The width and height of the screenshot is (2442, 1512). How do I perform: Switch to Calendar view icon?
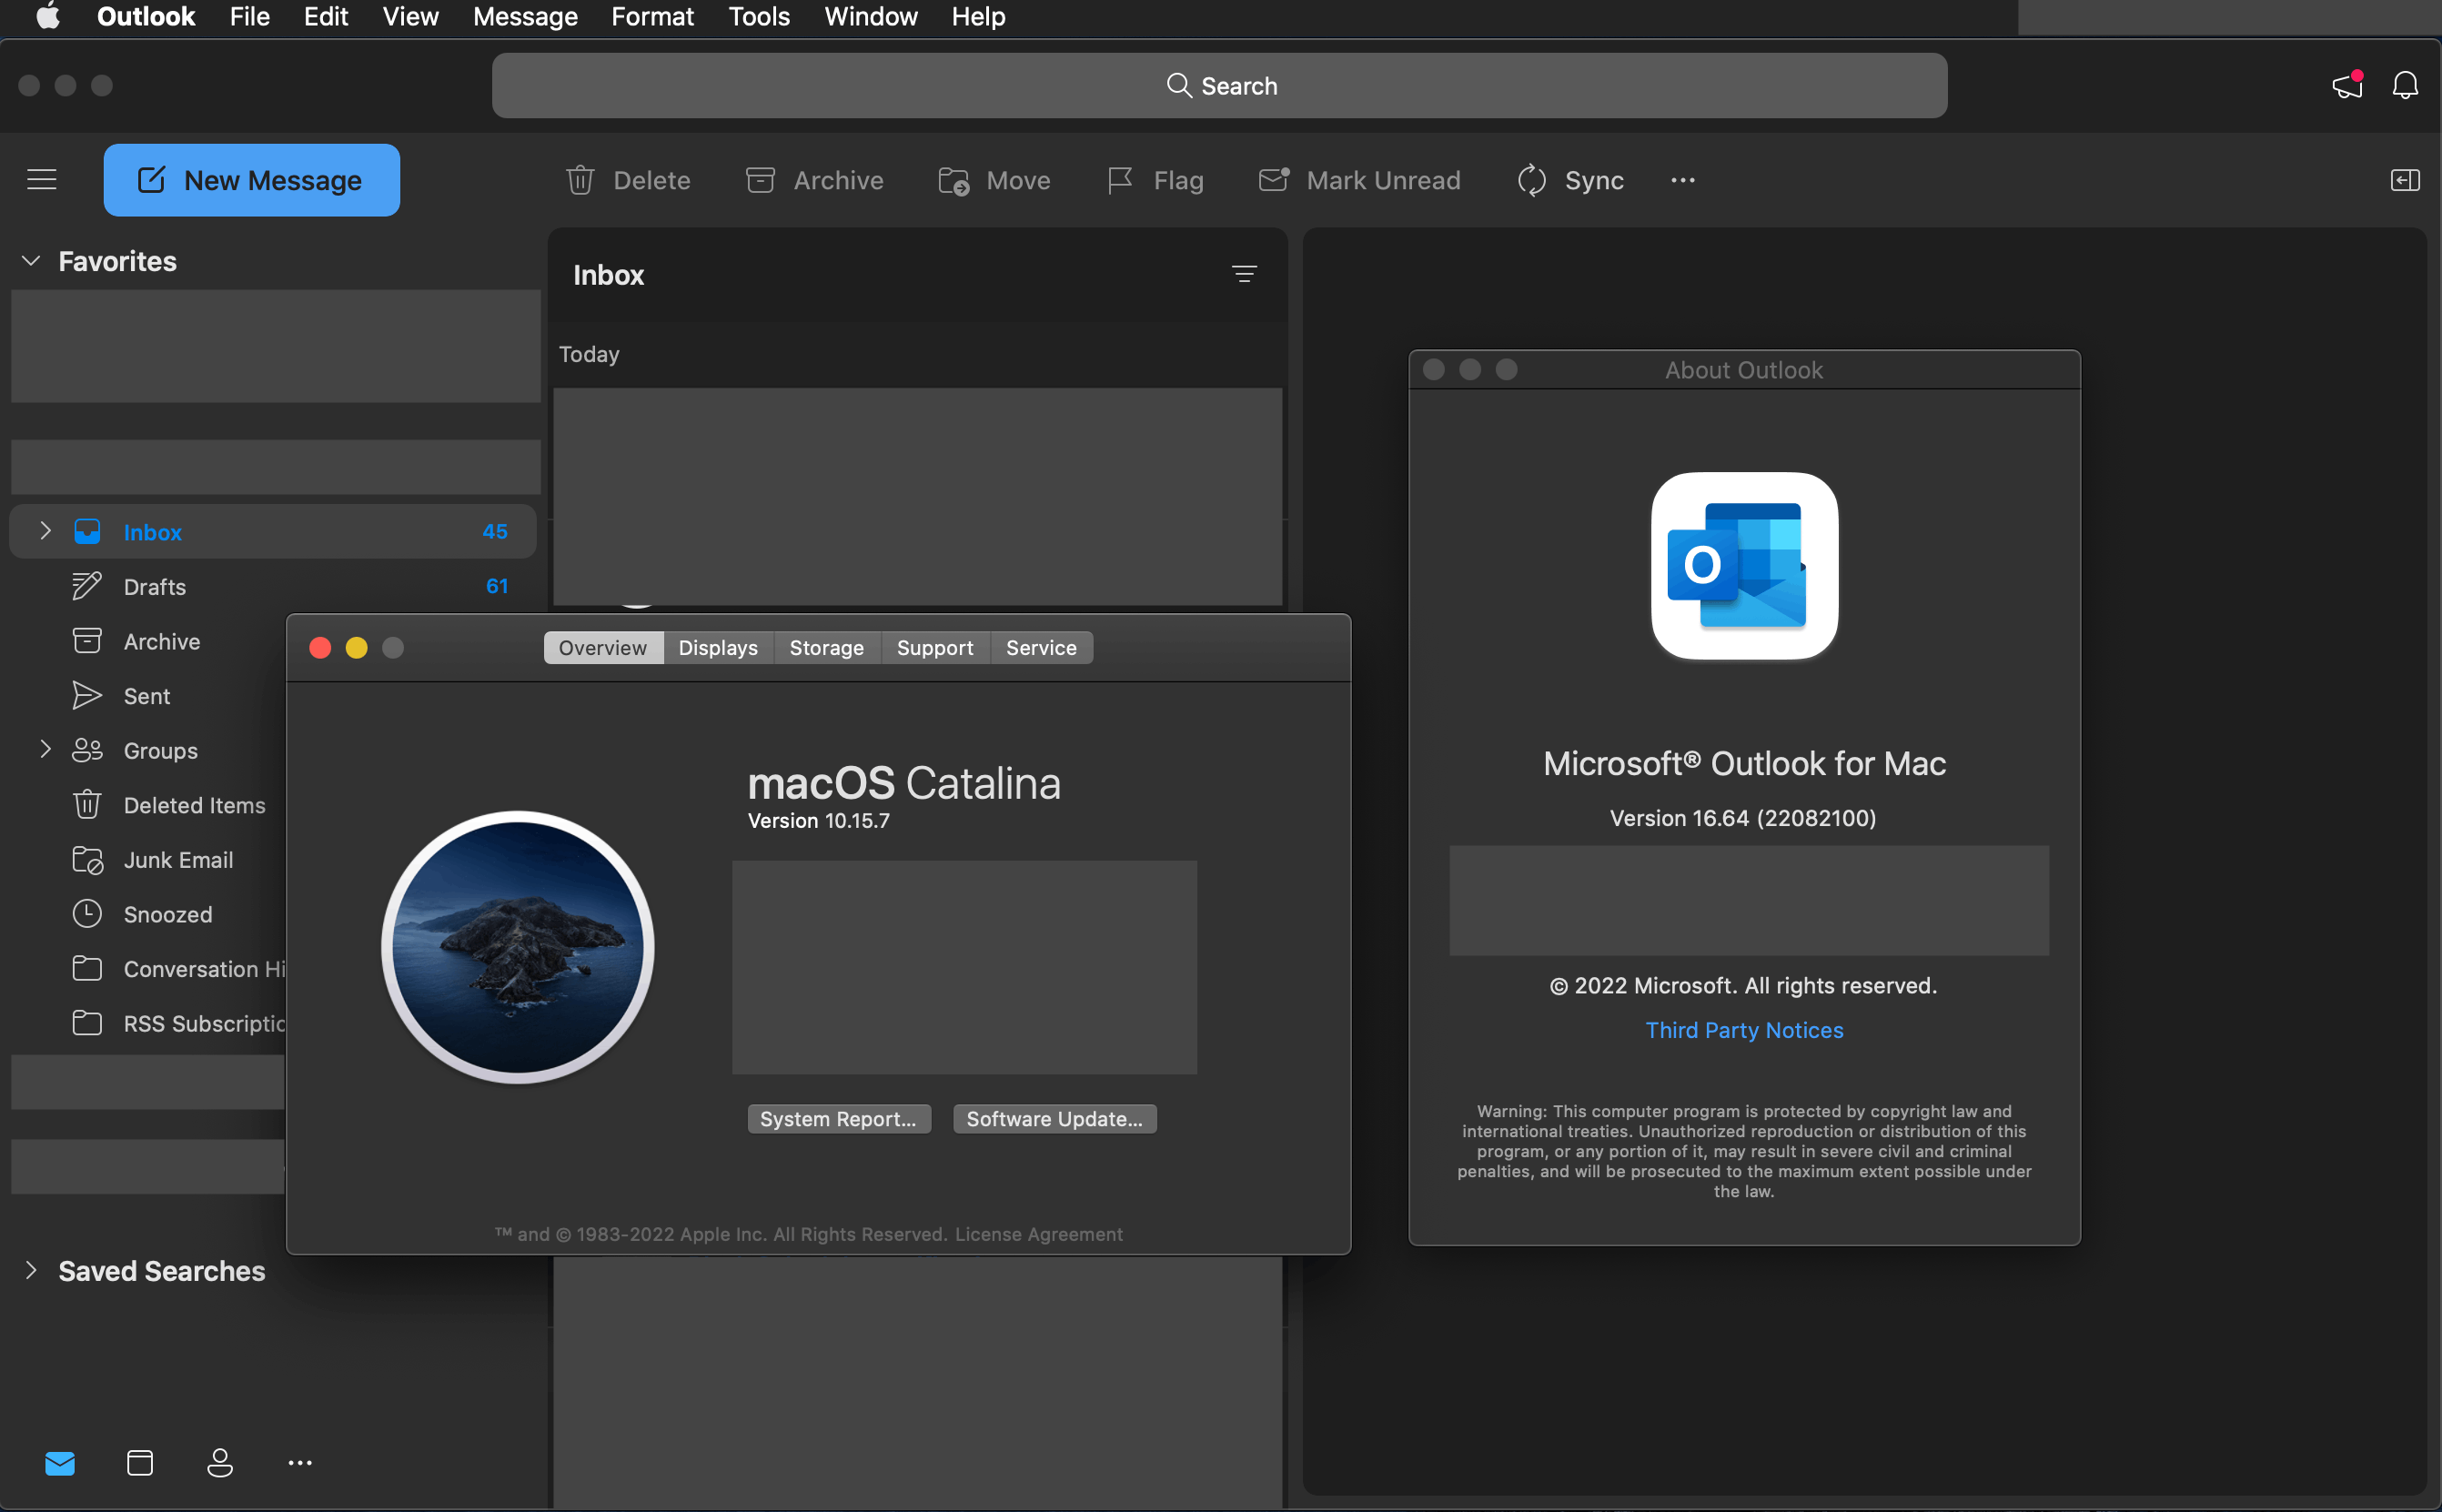click(x=140, y=1463)
